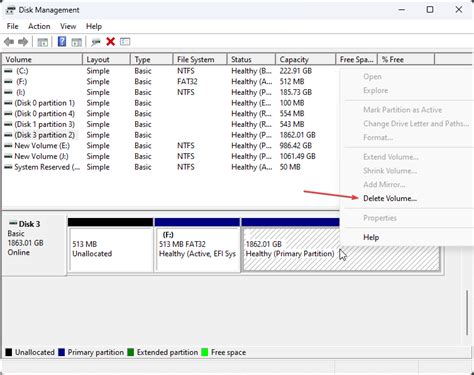Viewport: 474px width, 375px height.
Task: Select greyed Properties context menu entry
Action: [380, 218]
